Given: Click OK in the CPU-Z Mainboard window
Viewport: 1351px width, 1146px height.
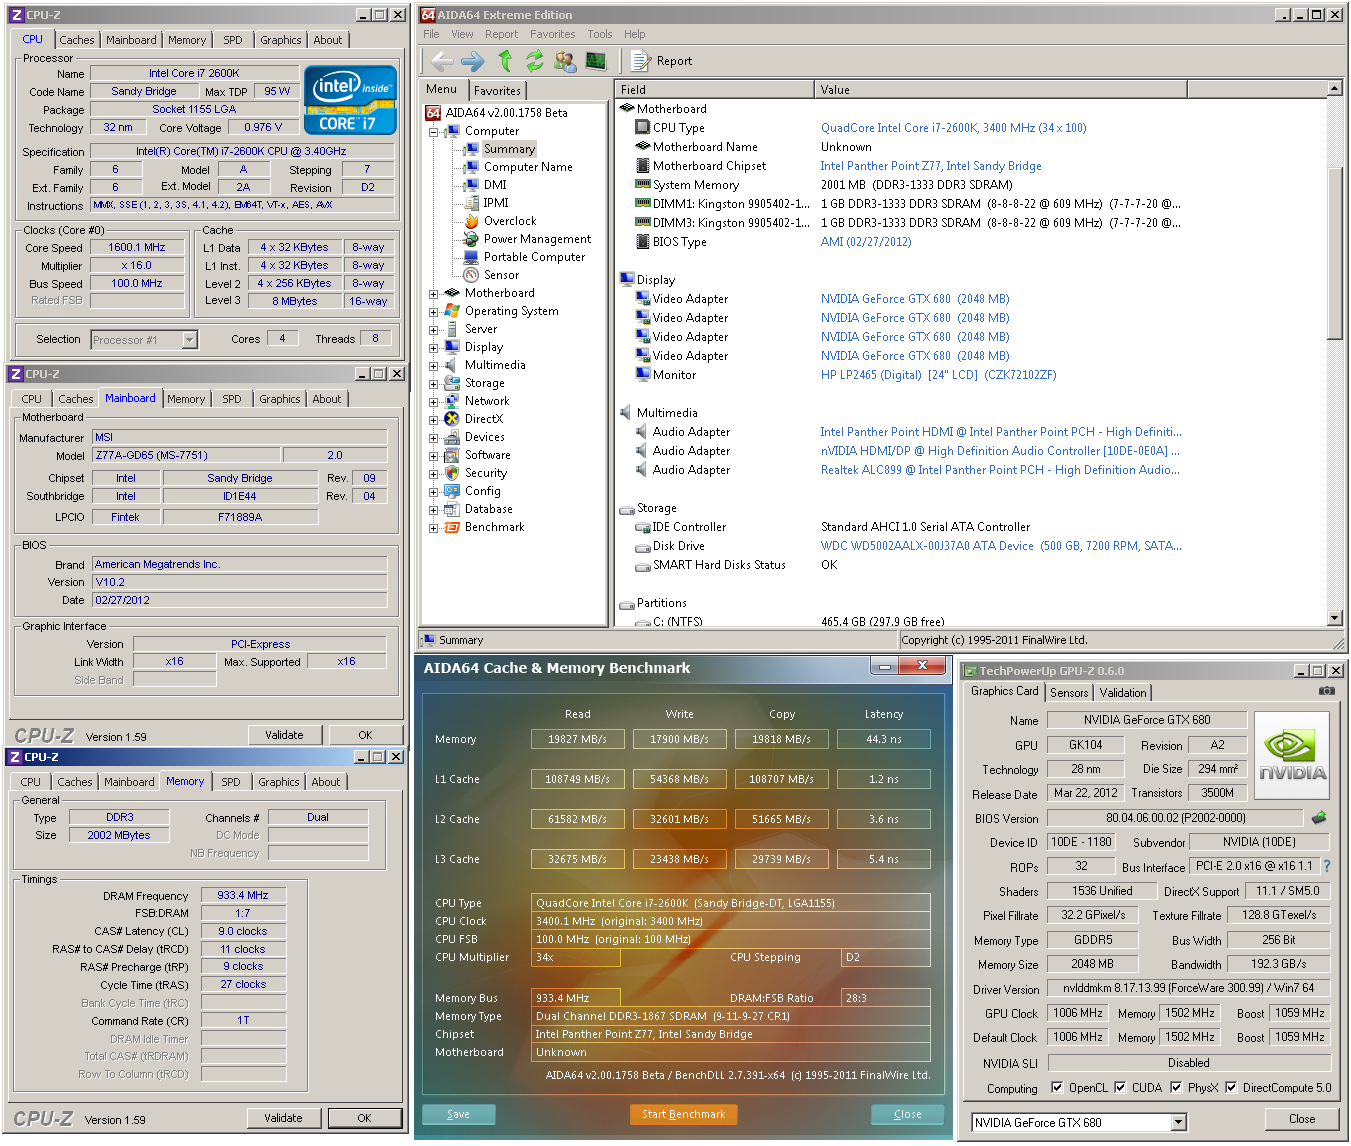Looking at the screenshot, I should click(365, 735).
